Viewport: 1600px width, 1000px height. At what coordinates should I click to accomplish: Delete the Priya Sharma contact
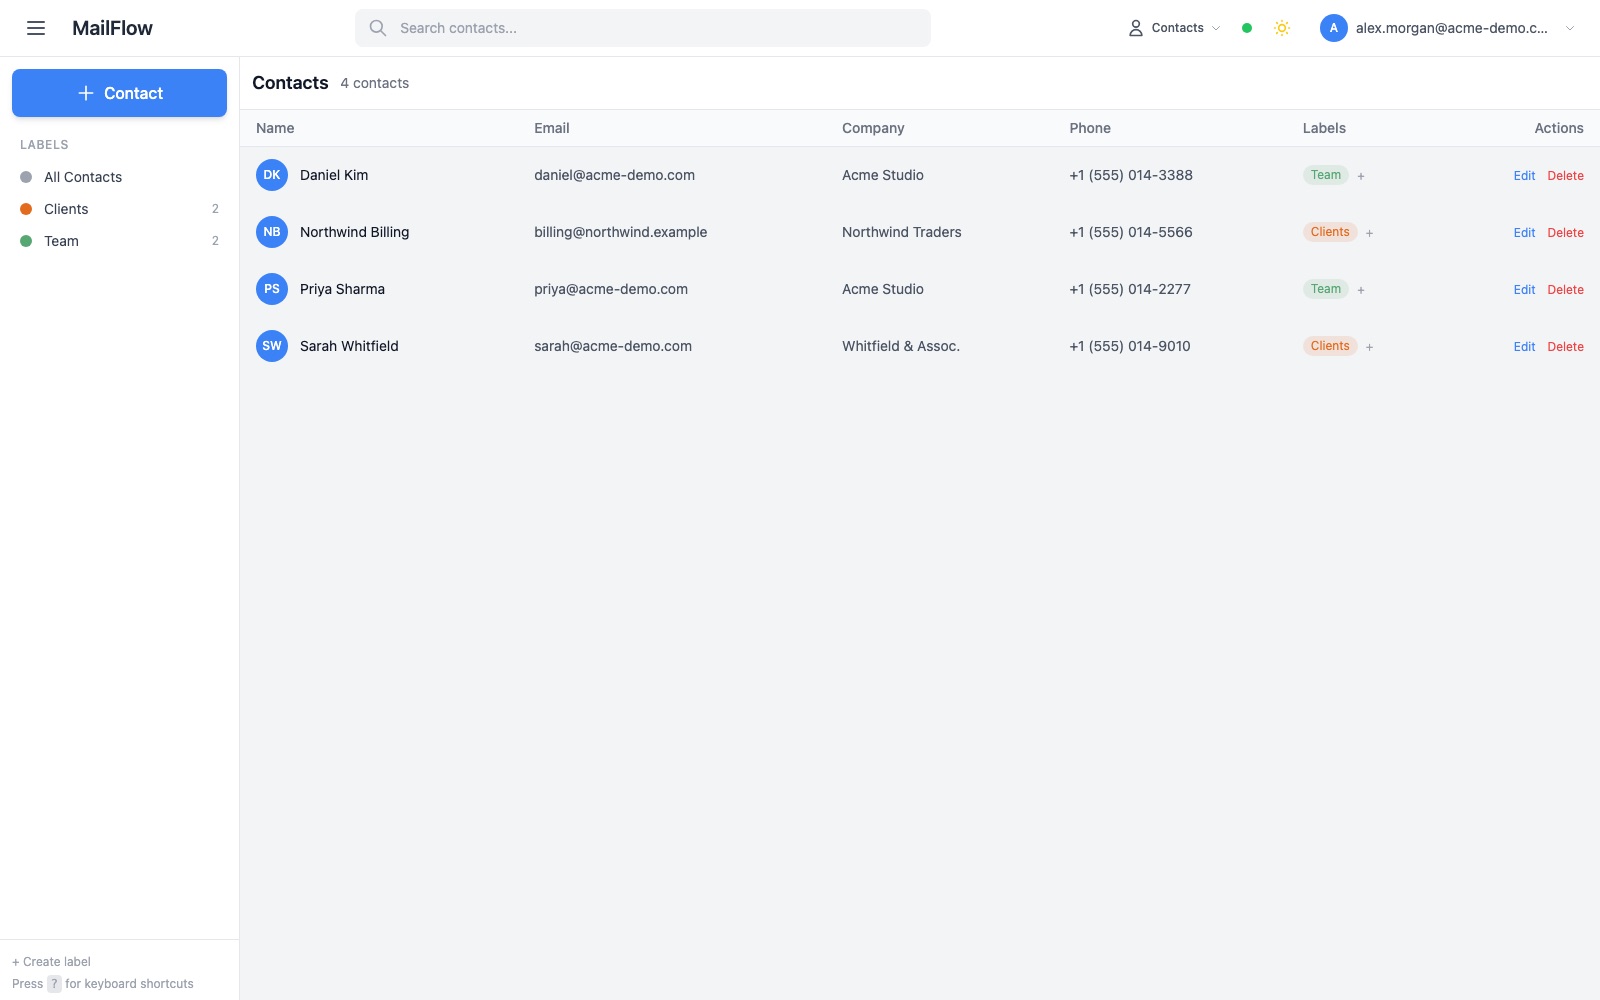click(1565, 290)
